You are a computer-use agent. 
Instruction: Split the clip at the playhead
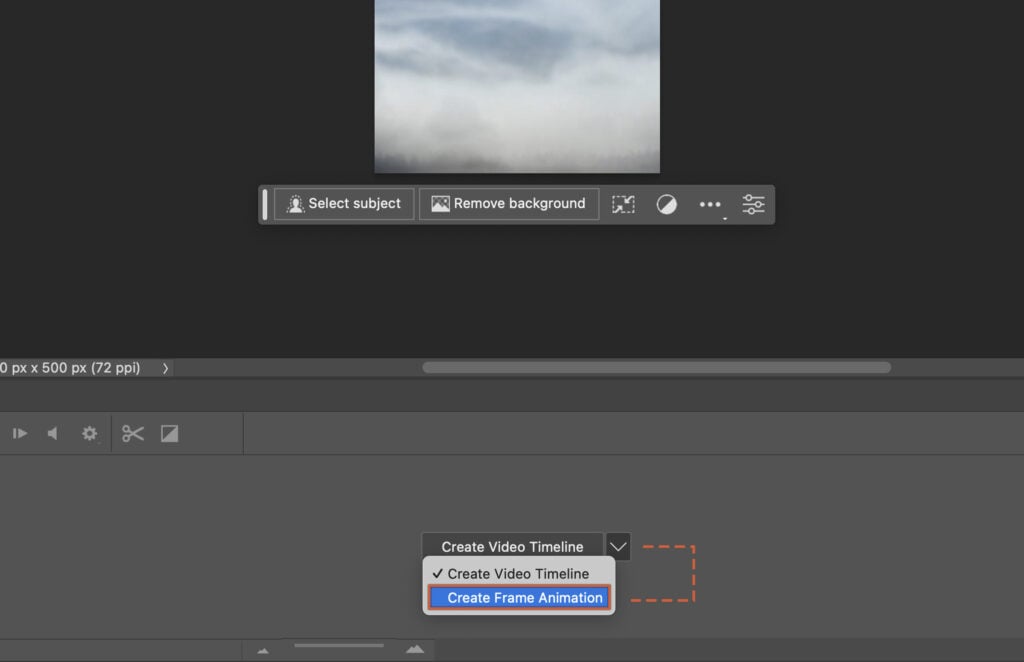click(131, 433)
